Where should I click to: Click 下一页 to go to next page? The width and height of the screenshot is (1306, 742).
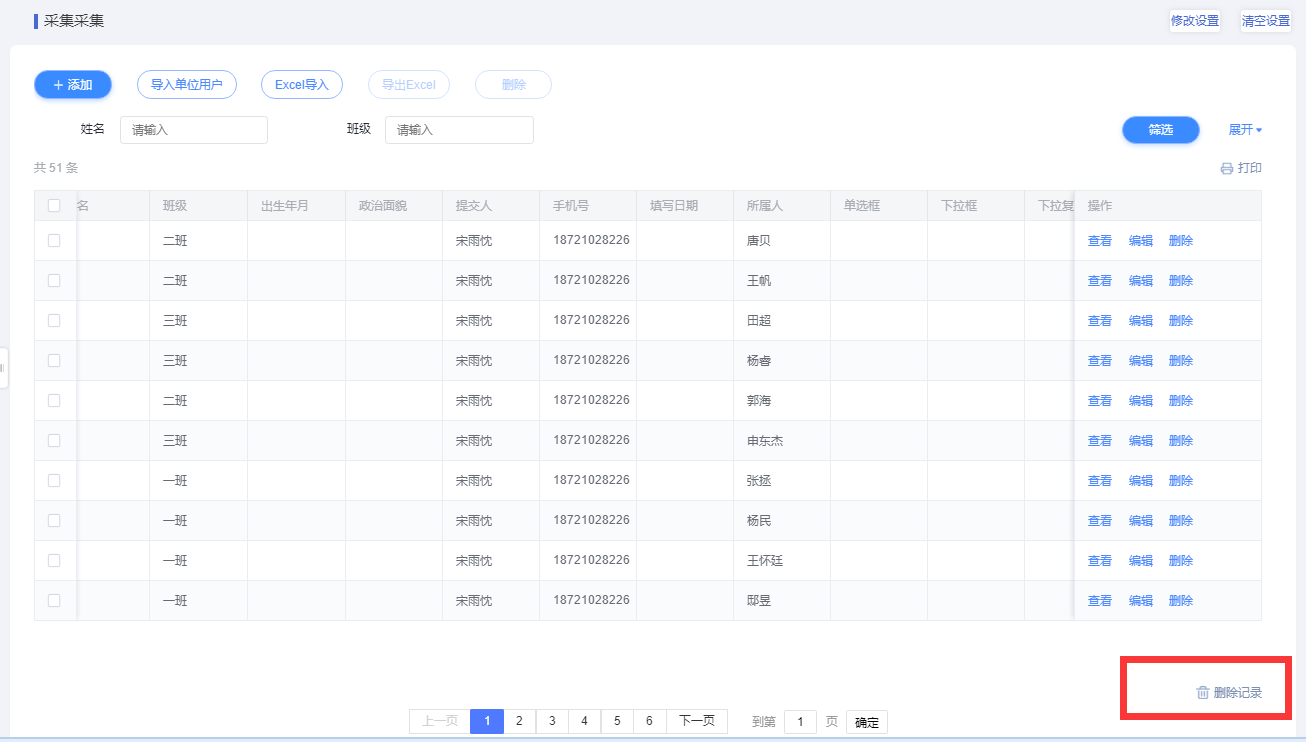coord(697,721)
